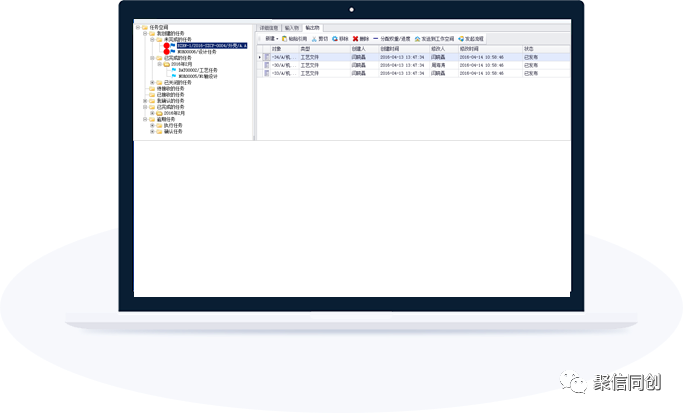Expand the 我确认的任务 node

(145, 101)
